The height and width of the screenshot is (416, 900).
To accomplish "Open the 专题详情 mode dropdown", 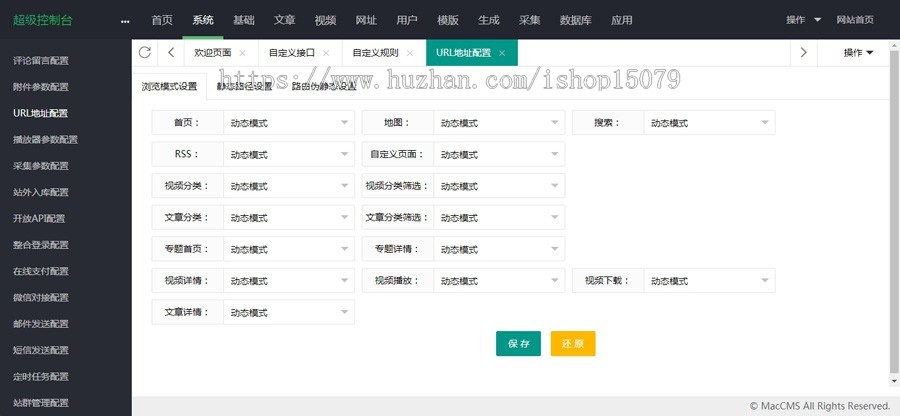I will [499, 249].
